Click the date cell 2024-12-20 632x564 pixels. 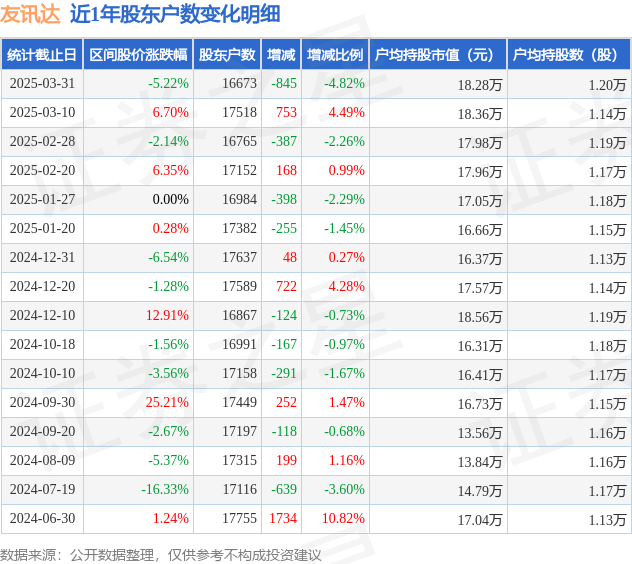[42, 287]
